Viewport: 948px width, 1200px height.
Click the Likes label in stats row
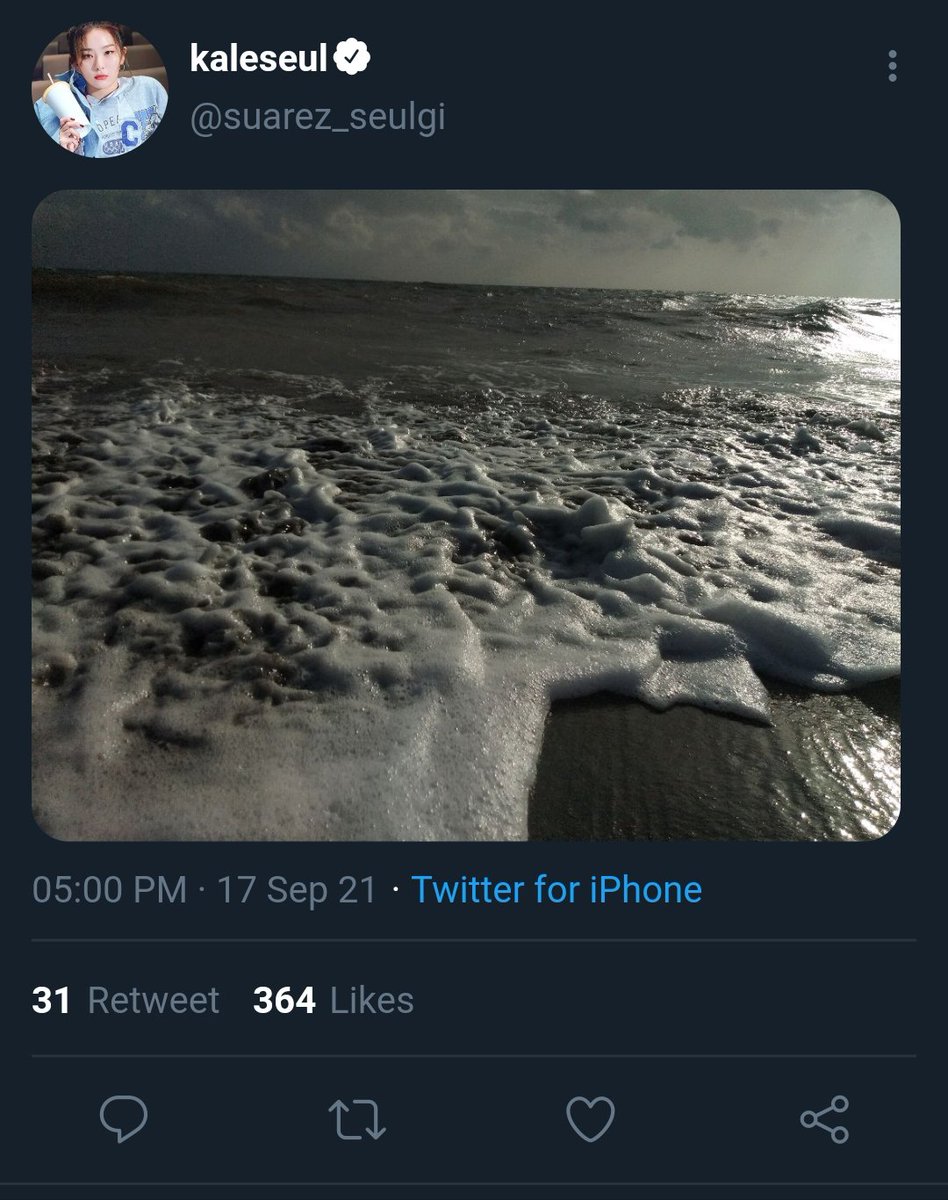point(372,1000)
